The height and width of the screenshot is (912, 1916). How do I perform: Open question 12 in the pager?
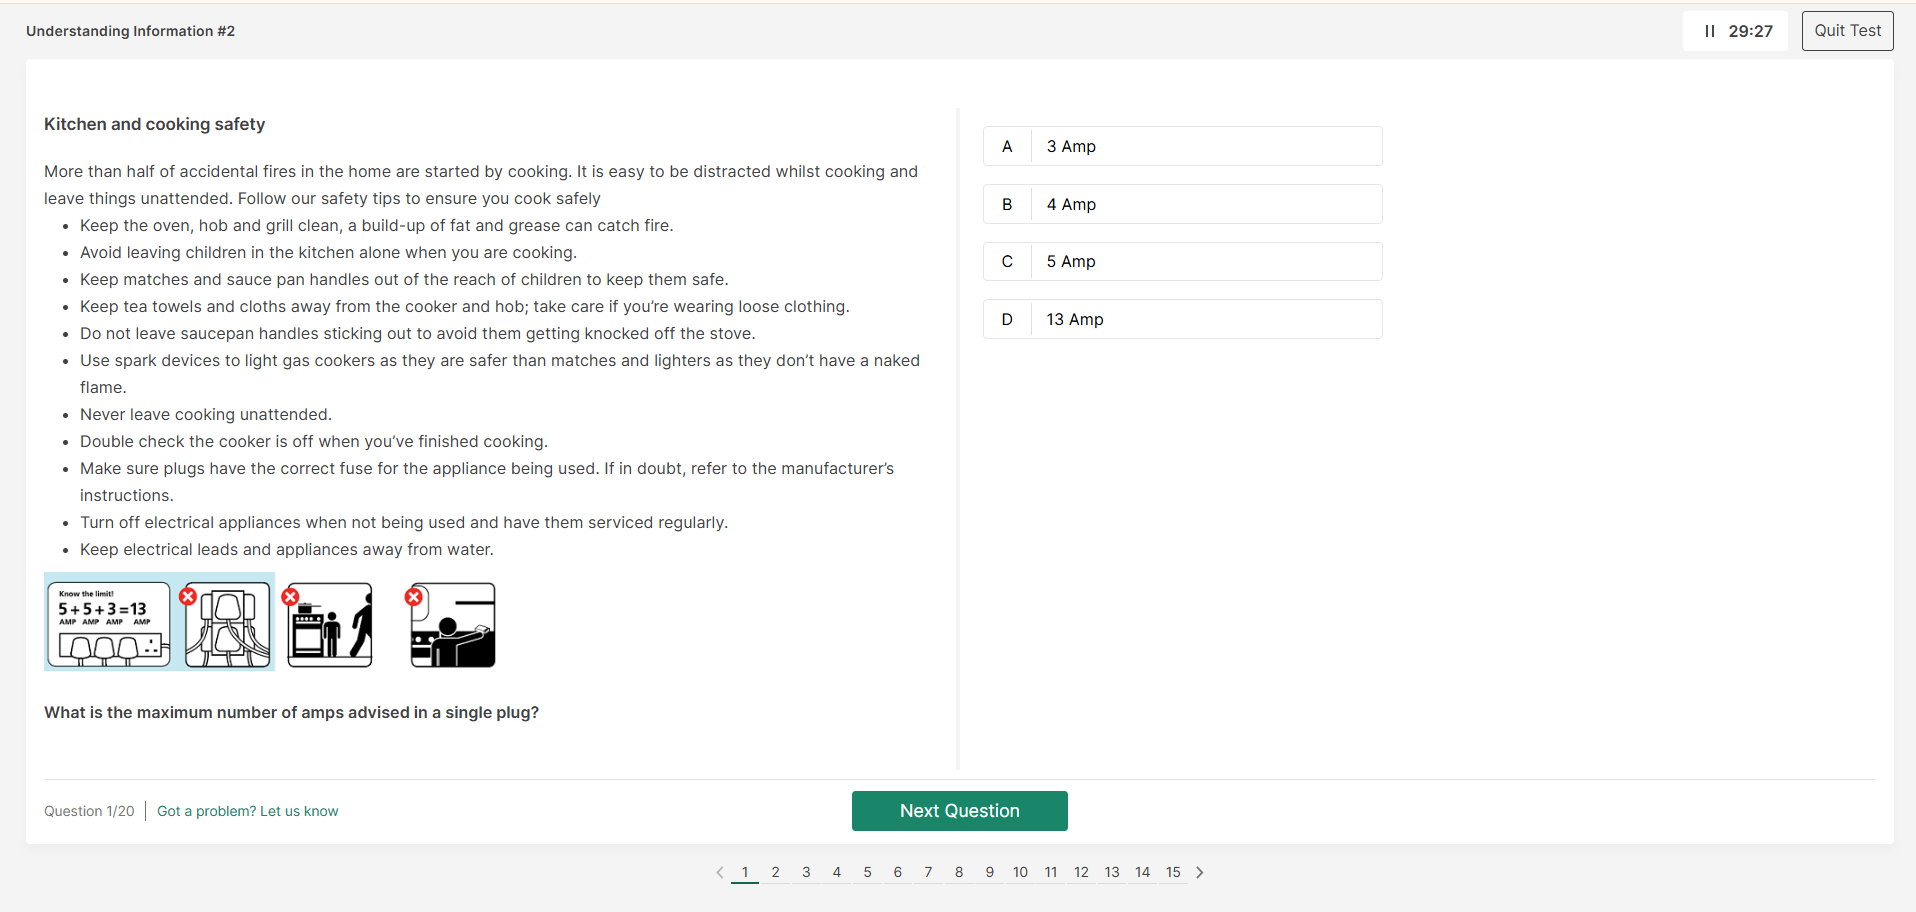pyautogui.click(x=1081, y=872)
